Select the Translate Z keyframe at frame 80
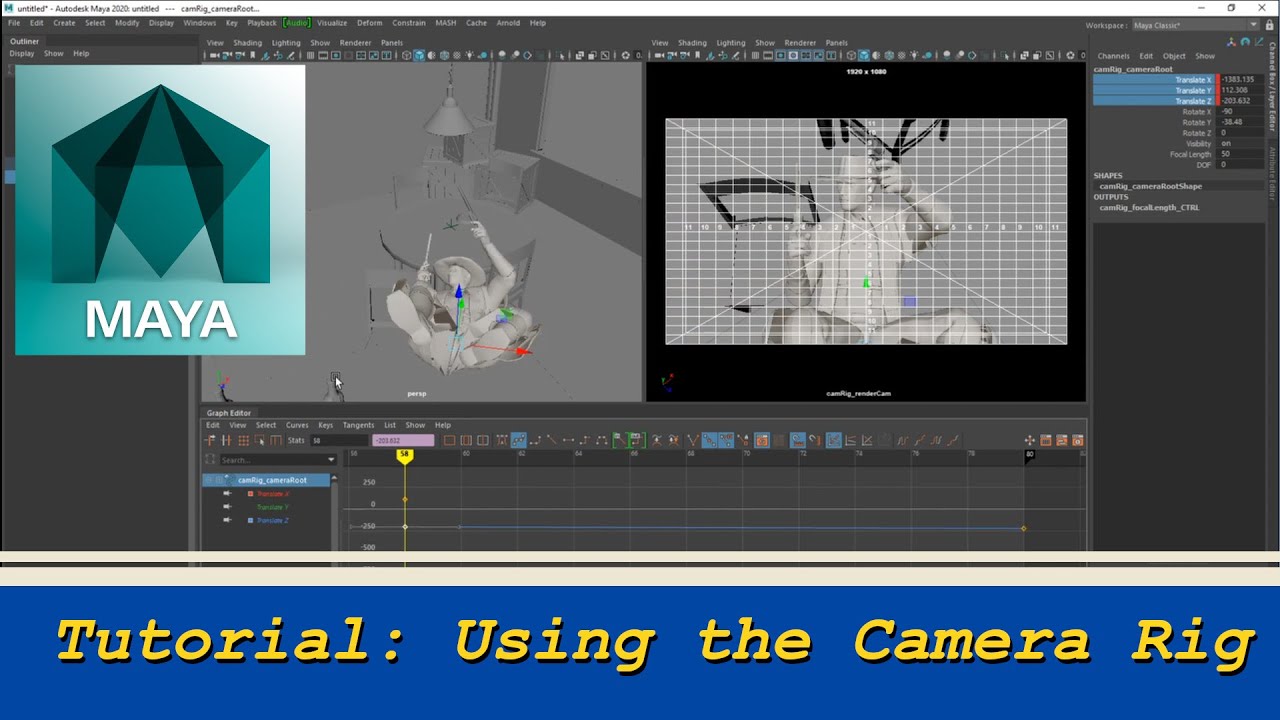This screenshot has width=1280, height=720. pos(1023,528)
